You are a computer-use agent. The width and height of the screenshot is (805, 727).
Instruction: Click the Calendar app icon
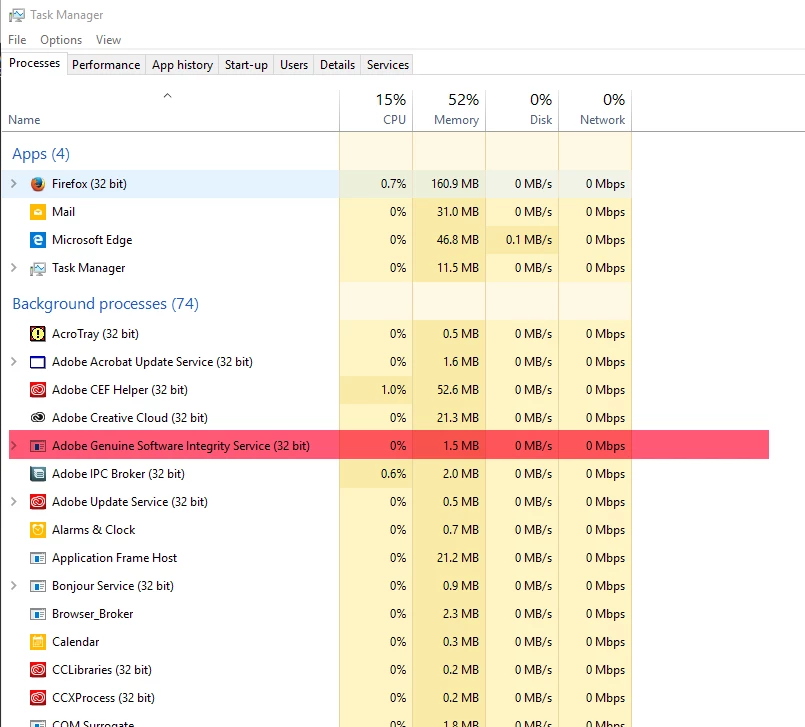click(37, 642)
